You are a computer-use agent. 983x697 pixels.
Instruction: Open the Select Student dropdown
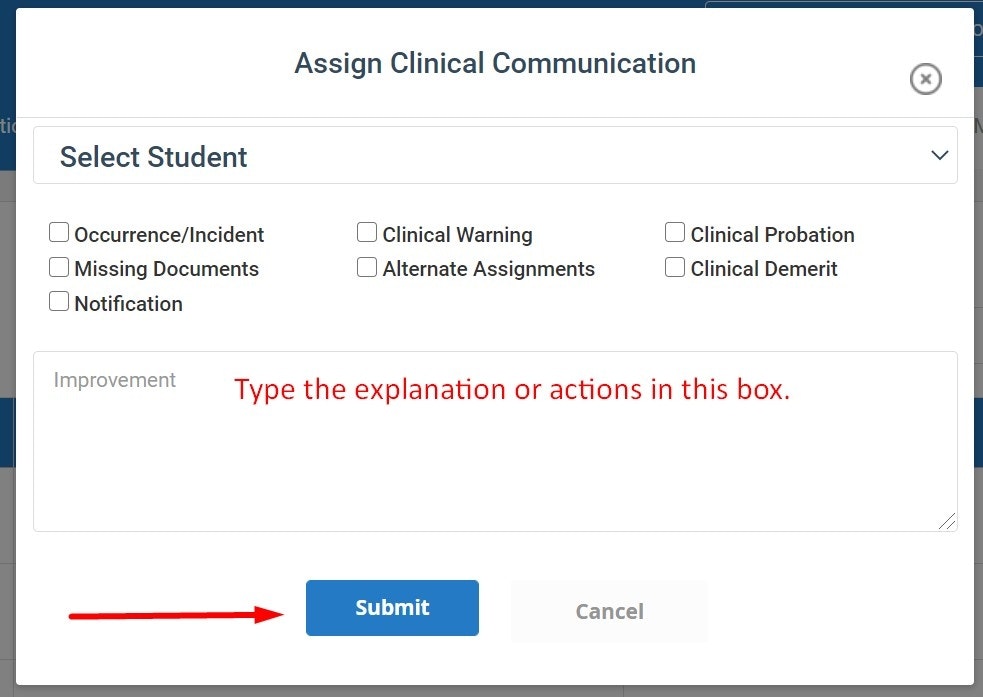pyautogui.click(x=494, y=156)
